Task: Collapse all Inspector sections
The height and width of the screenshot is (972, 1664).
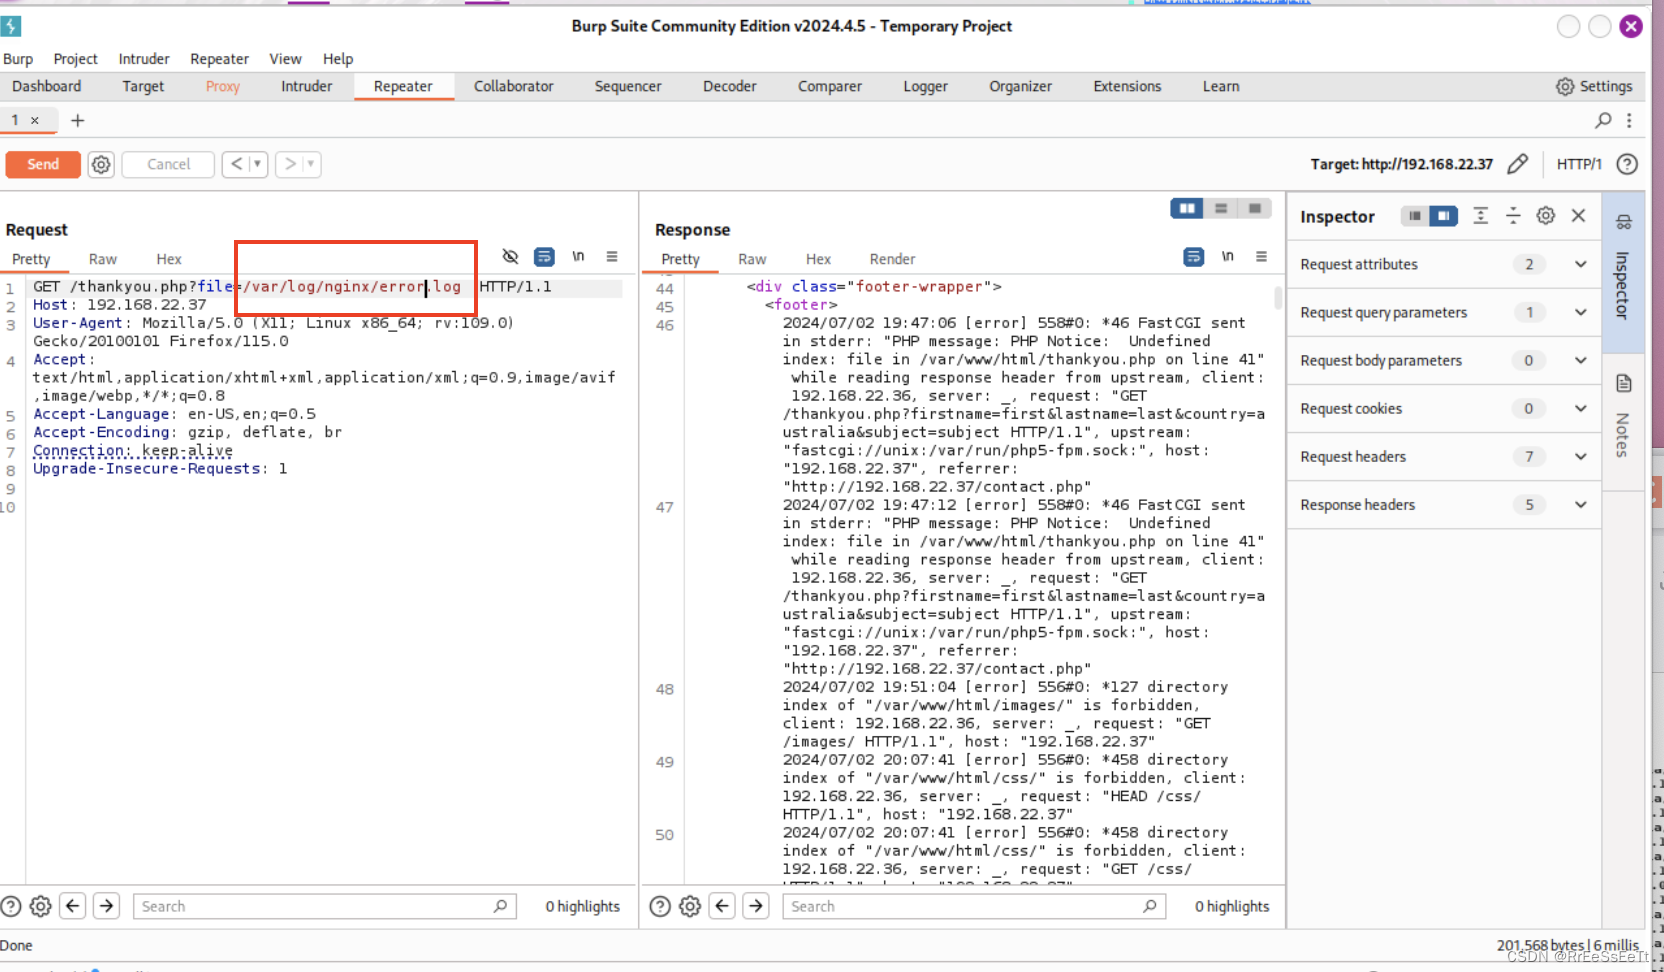Action: [1513, 216]
